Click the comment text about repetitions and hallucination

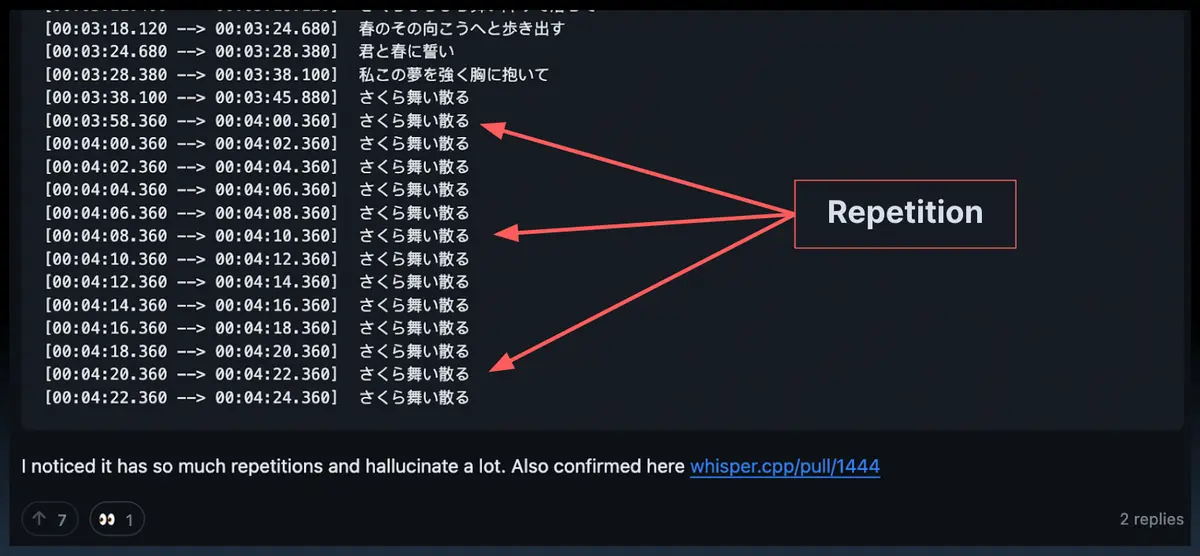353,466
